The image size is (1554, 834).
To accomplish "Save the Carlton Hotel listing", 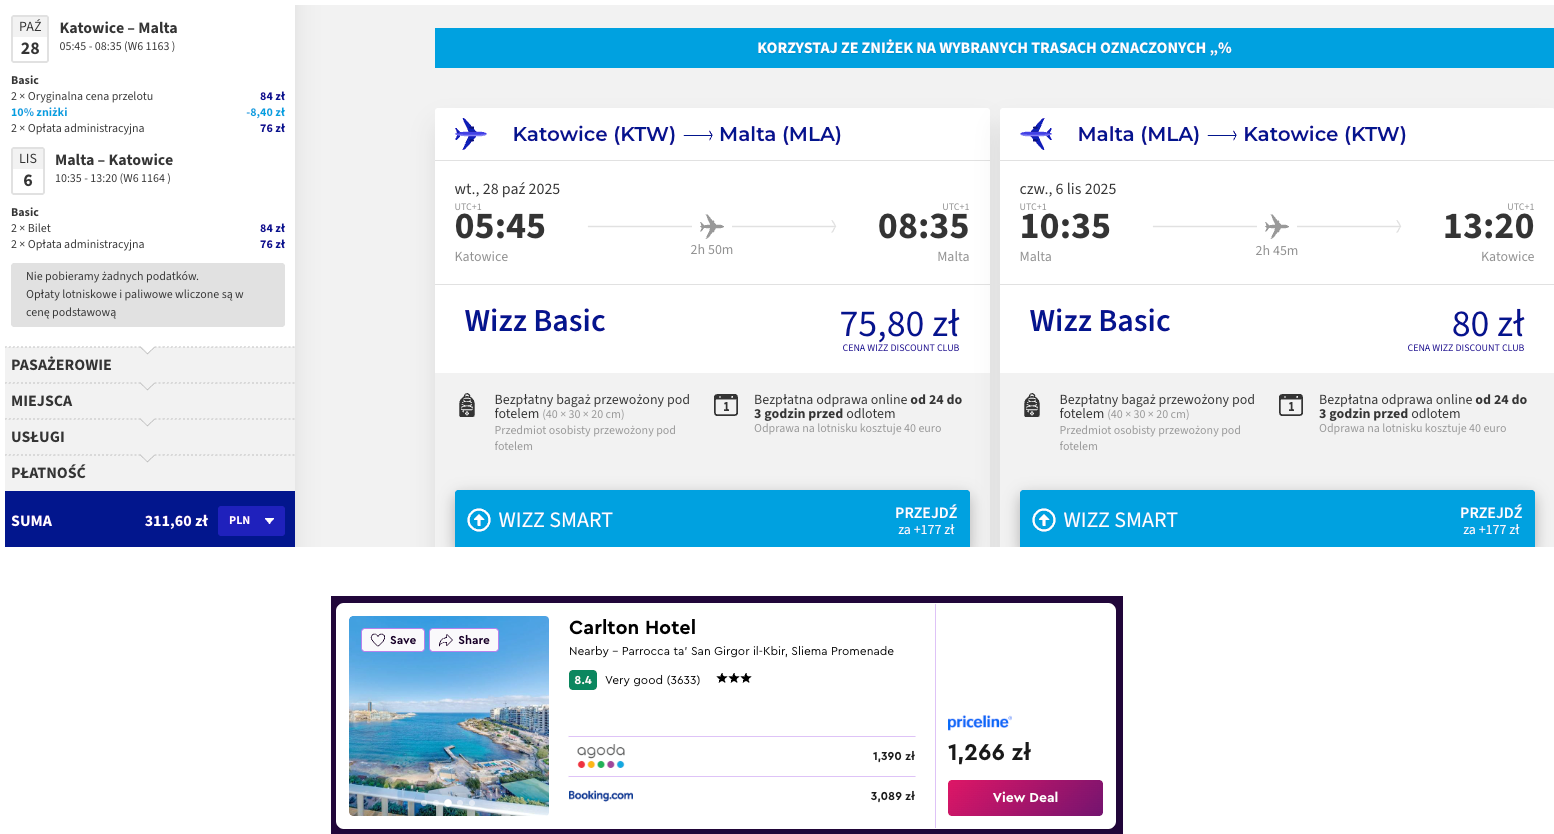I will click(x=393, y=640).
